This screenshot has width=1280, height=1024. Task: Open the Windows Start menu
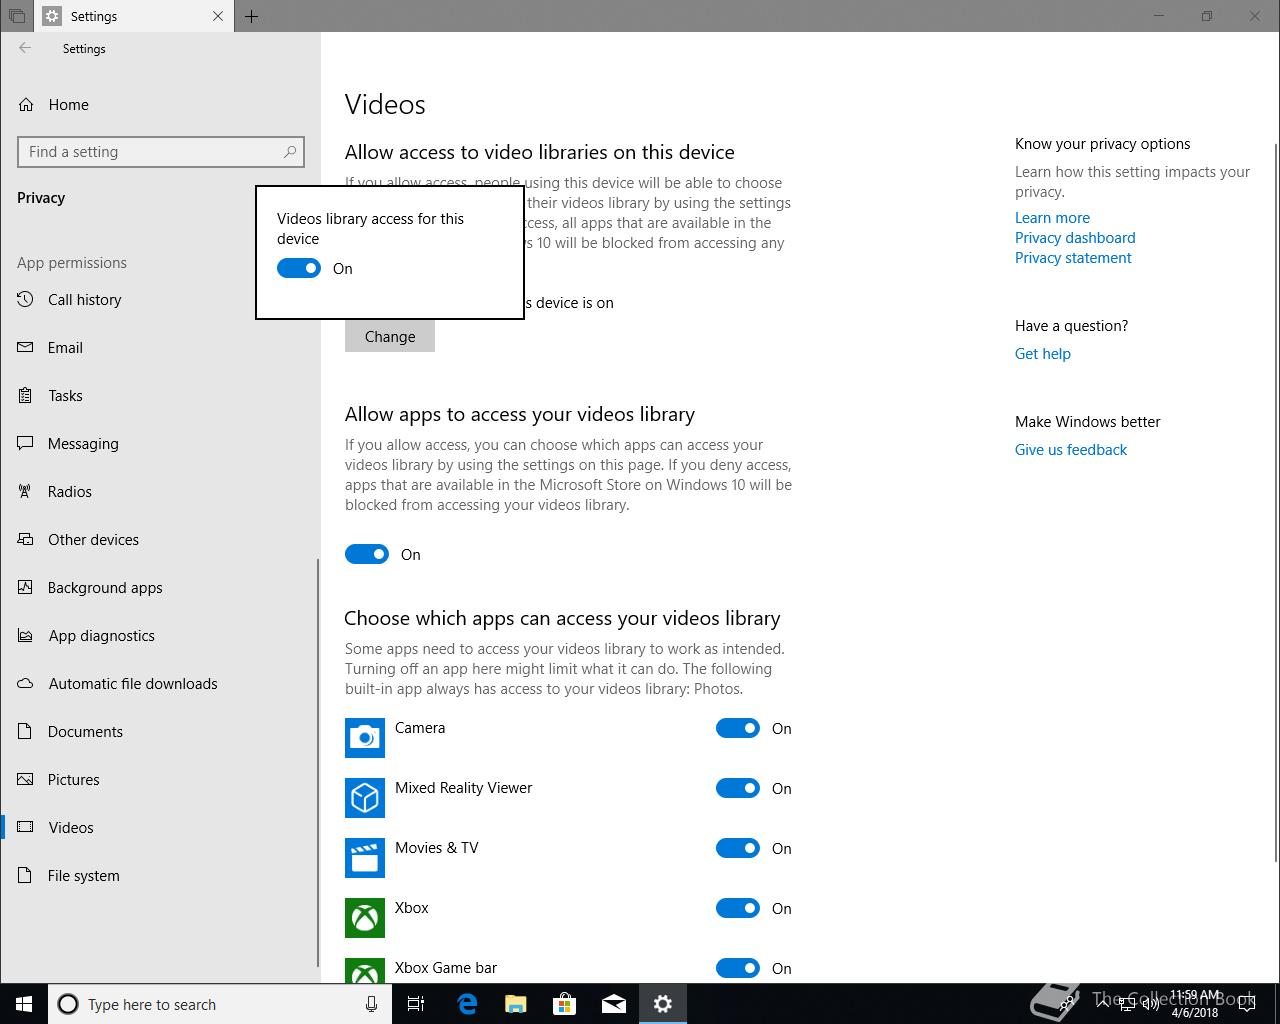point(24,1004)
